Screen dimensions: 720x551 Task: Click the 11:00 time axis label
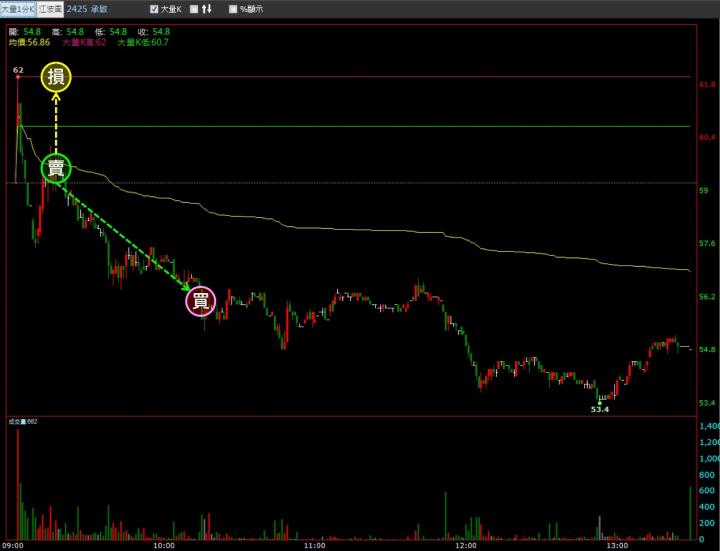coord(315,545)
